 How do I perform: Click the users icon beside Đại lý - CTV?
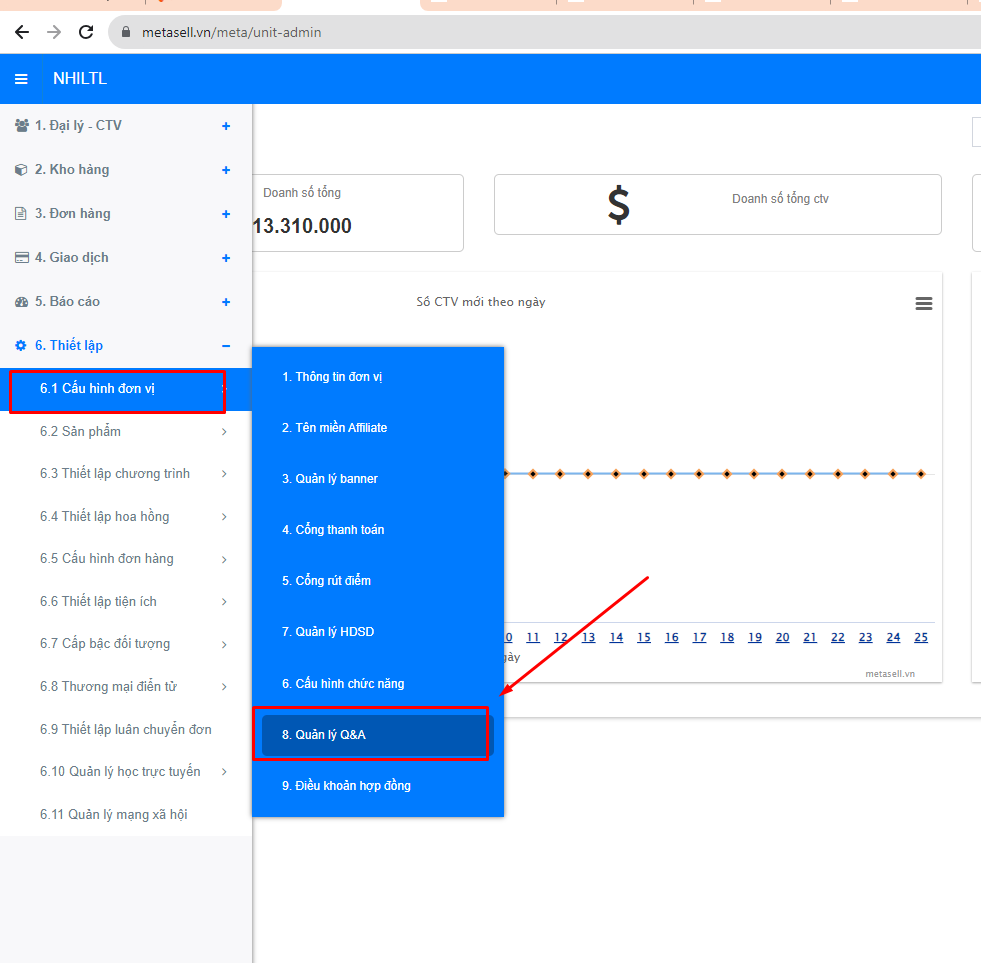click(x=21, y=126)
